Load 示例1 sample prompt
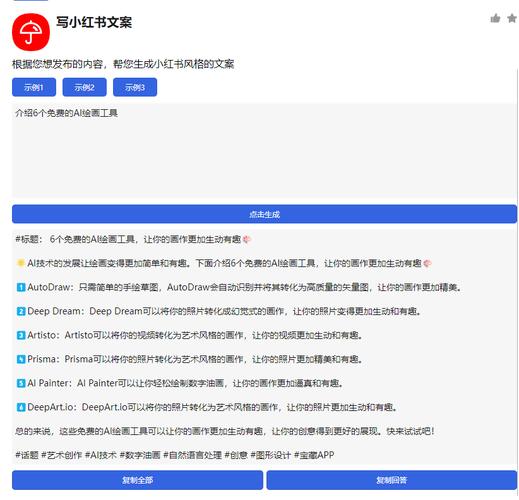The height and width of the screenshot is (500, 519). [34, 87]
